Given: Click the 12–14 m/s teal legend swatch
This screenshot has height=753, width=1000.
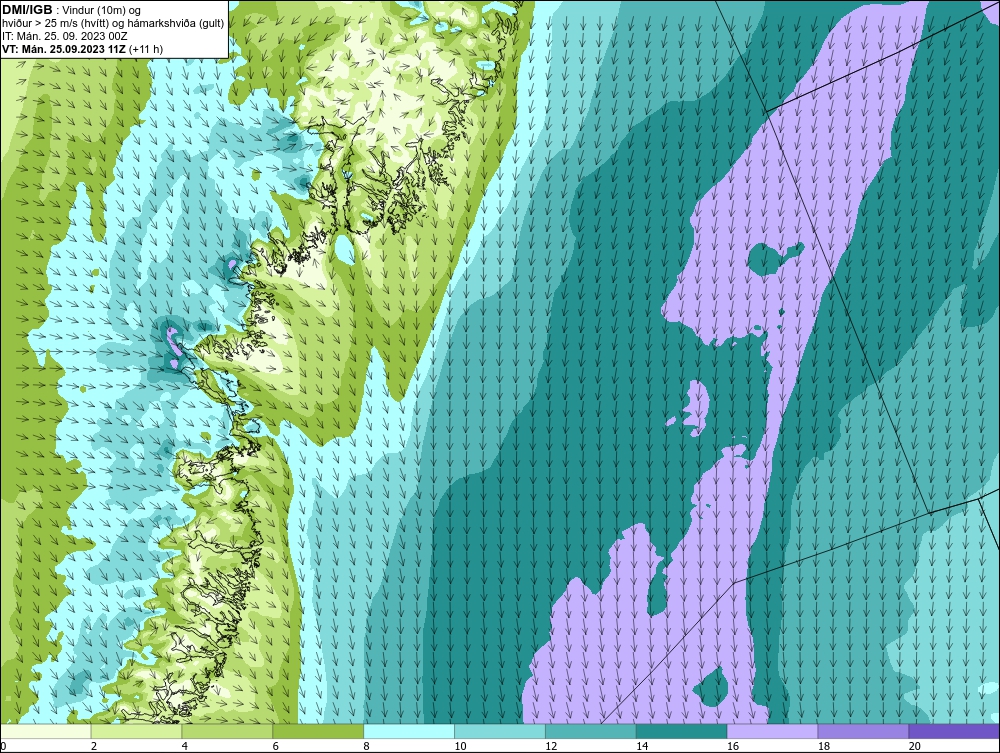Looking at the screenshot, I should (x=591, y=731).
